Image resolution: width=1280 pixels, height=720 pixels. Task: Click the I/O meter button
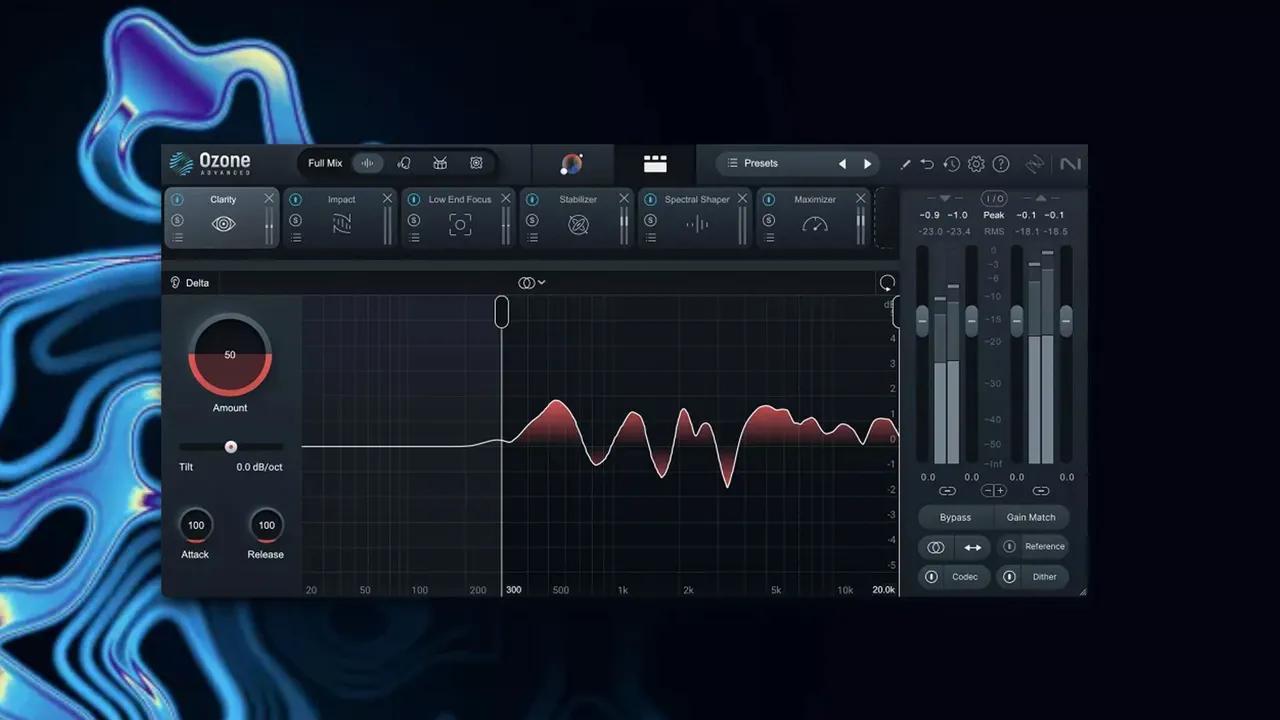[x=994, y=199]
